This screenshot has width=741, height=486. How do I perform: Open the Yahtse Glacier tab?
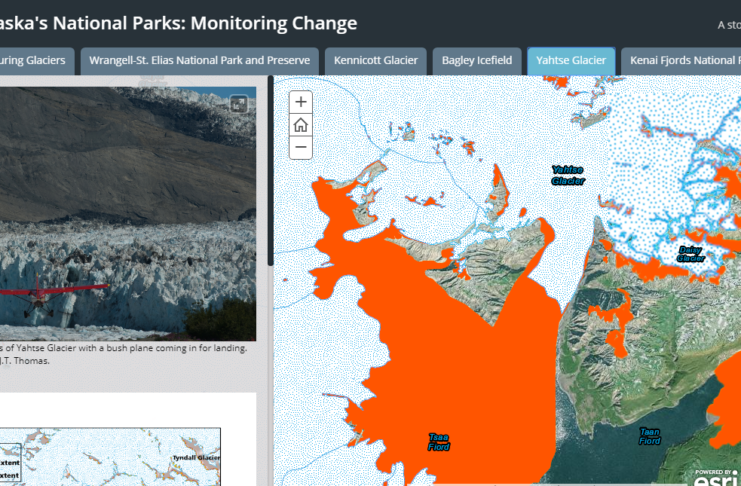(x=570, y=61)
